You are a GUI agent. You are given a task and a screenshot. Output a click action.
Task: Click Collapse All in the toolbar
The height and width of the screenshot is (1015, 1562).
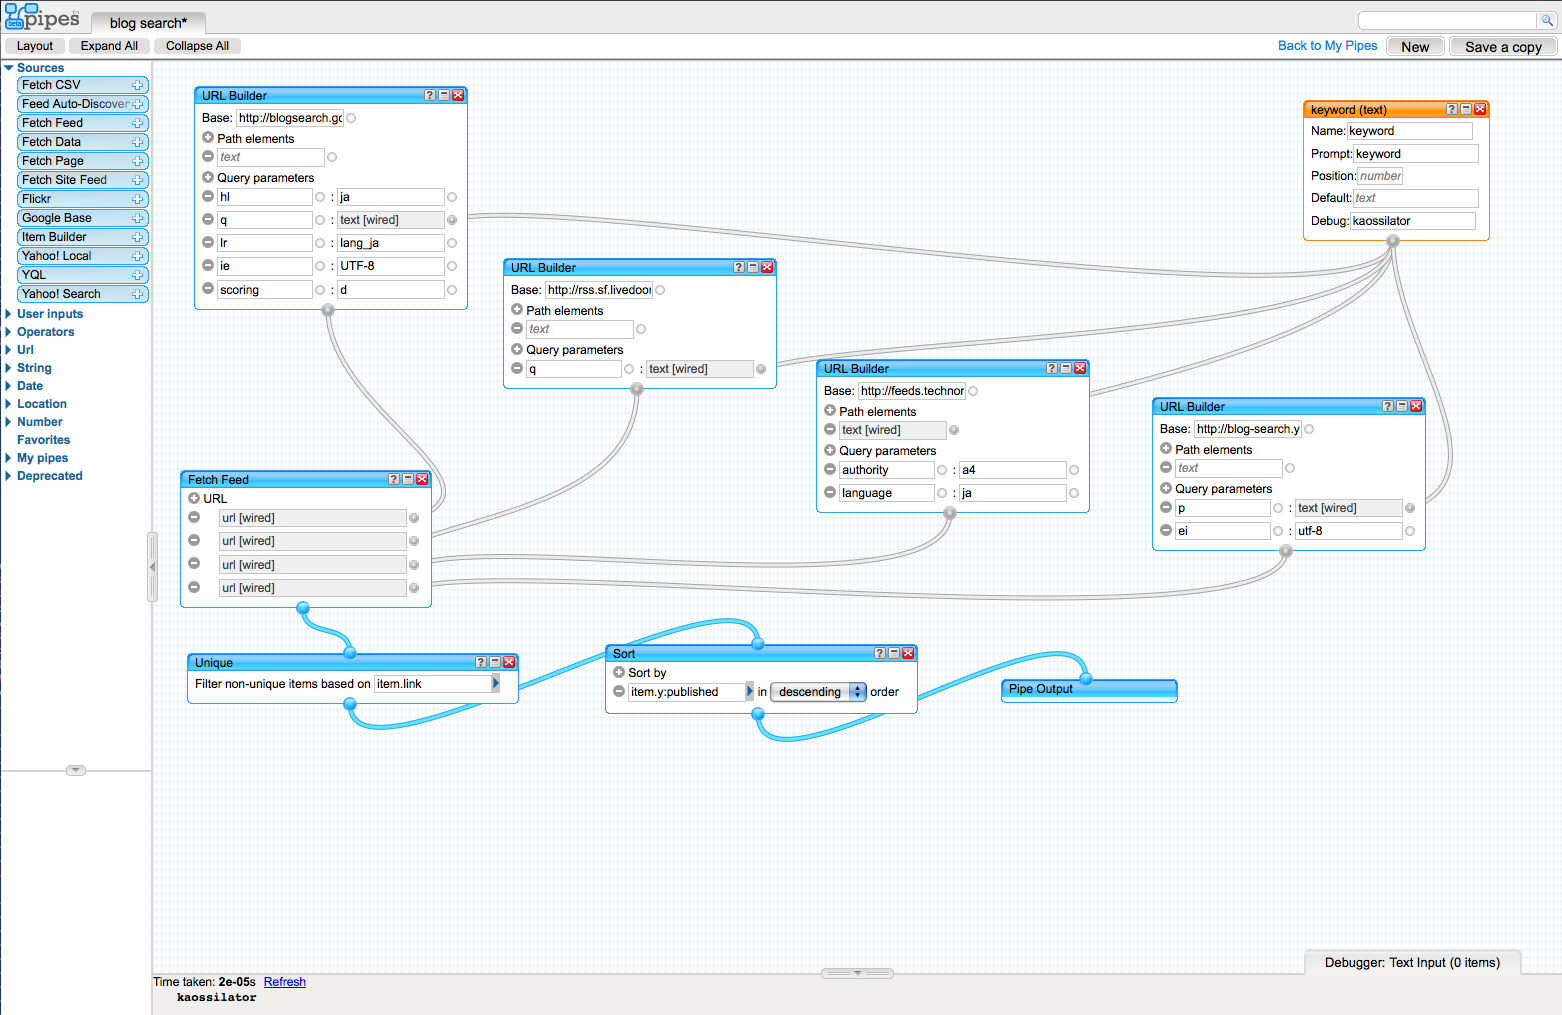click(x=197, y=46)
